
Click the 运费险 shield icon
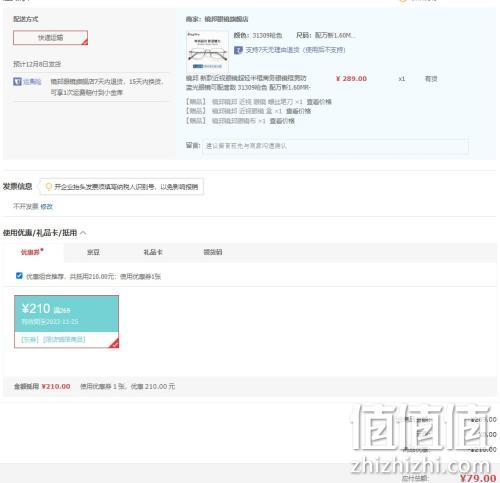point(17,81)
